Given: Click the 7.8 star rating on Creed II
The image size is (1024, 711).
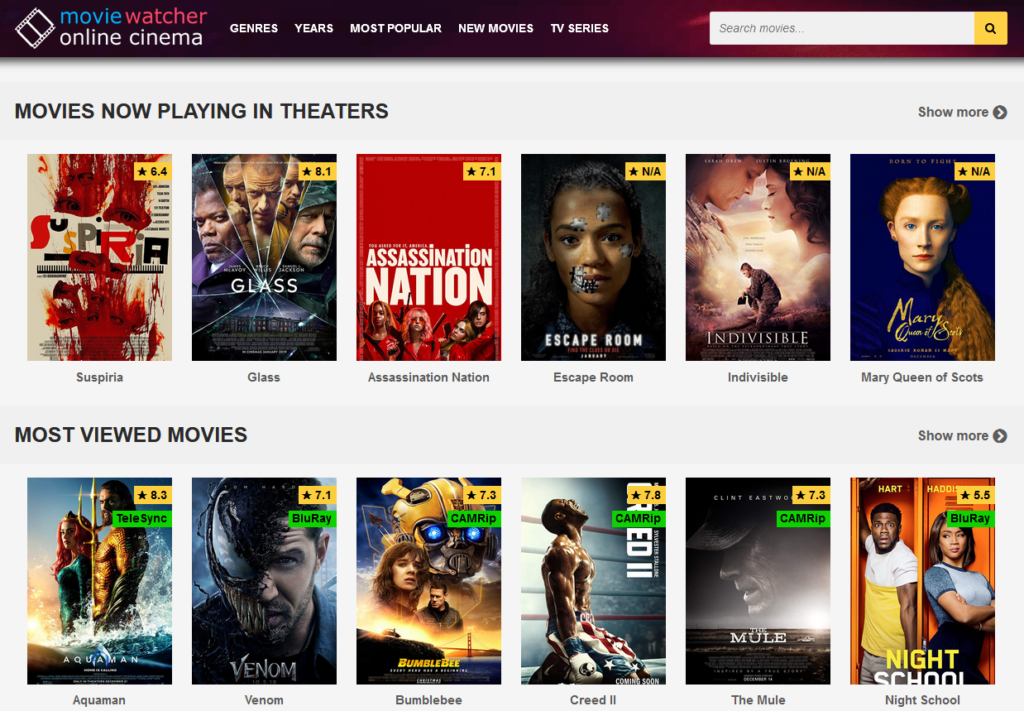Looking at the screenshot, I should (x=647, y=495).
